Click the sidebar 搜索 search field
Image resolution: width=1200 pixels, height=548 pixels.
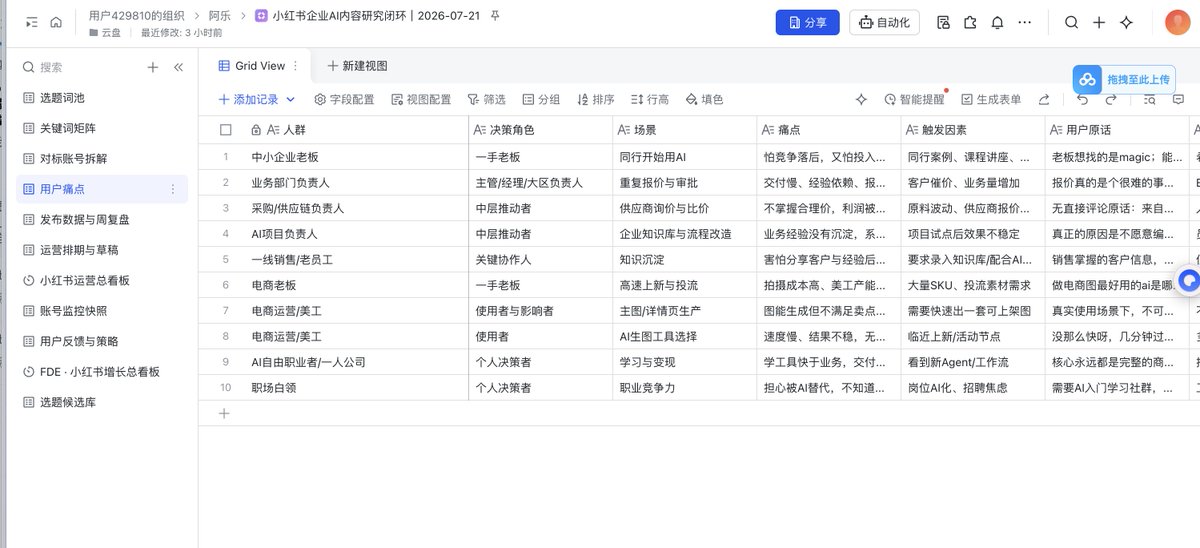80,67
